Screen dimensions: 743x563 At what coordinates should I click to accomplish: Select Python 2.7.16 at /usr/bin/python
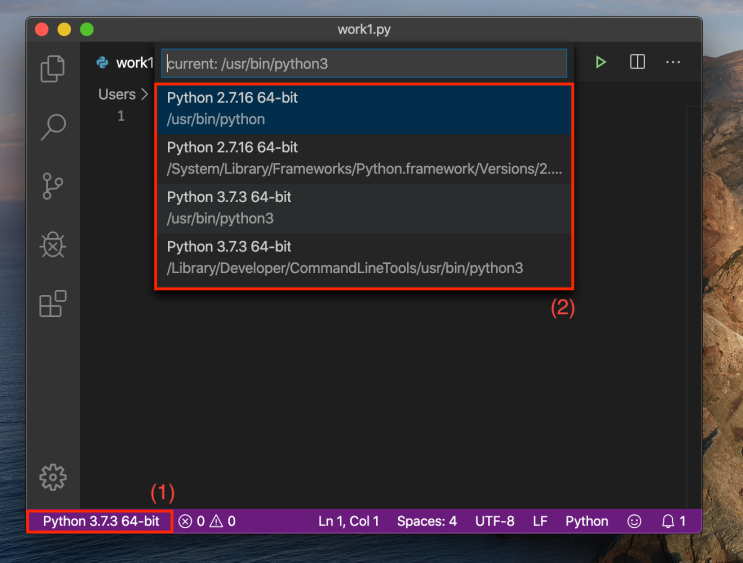(364, 109)
